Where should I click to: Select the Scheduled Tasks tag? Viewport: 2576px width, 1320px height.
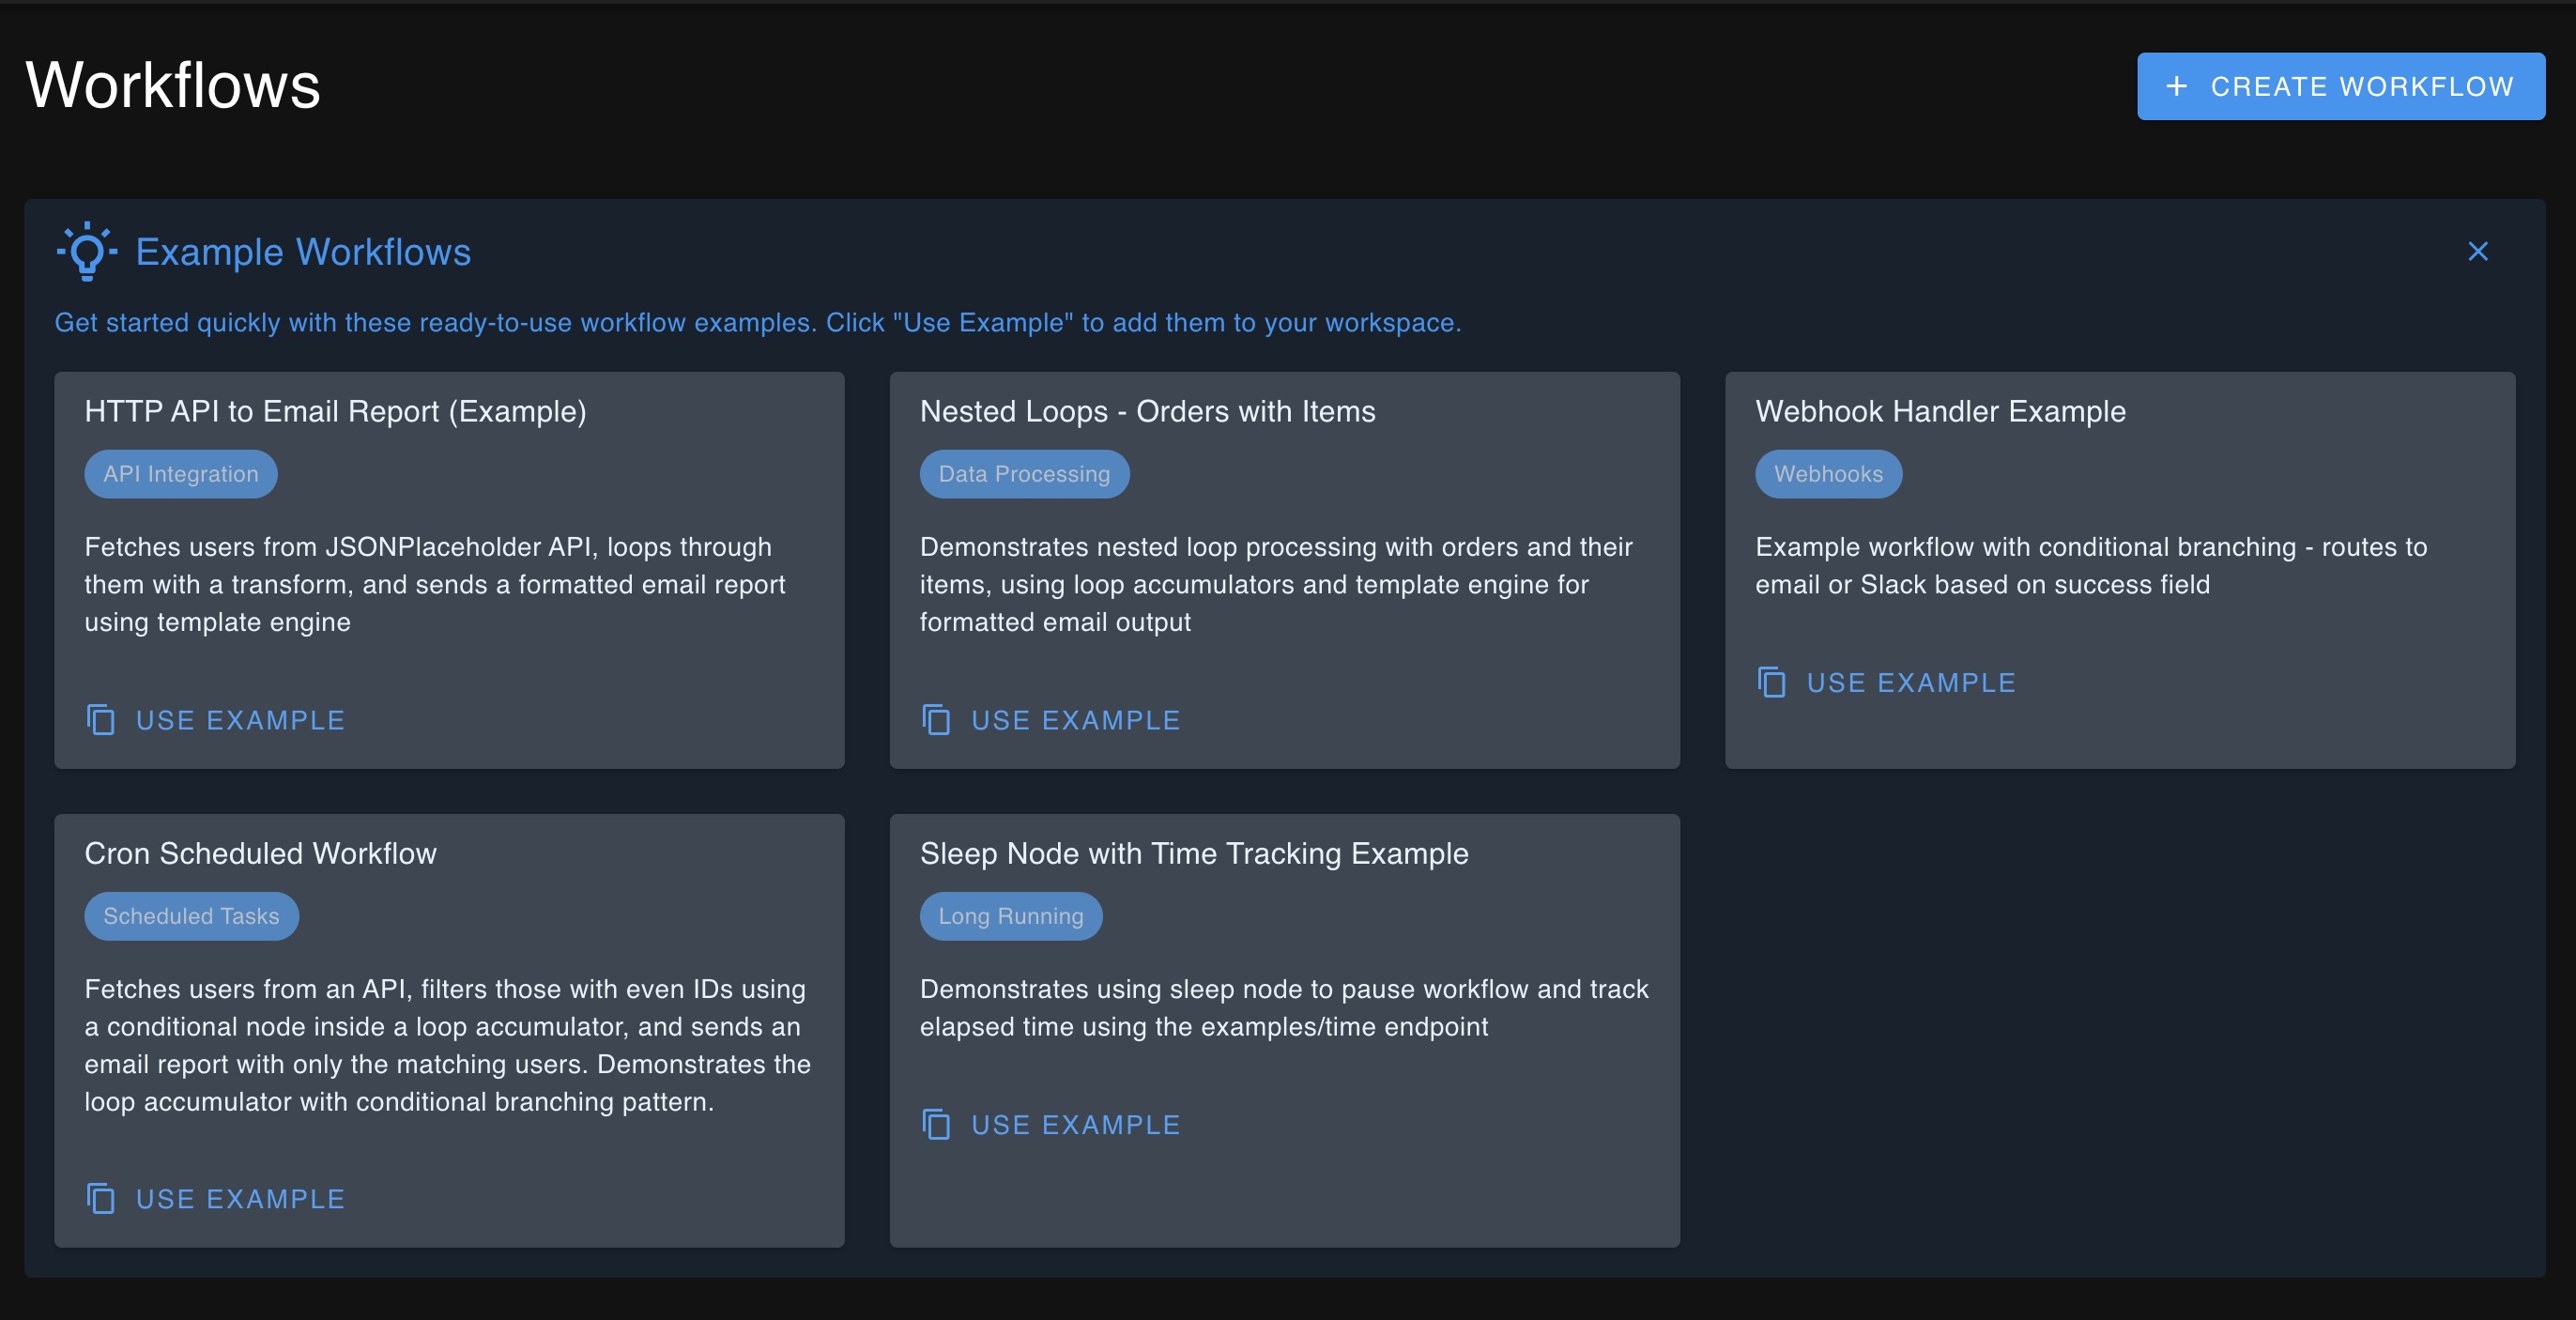(191, 916)
